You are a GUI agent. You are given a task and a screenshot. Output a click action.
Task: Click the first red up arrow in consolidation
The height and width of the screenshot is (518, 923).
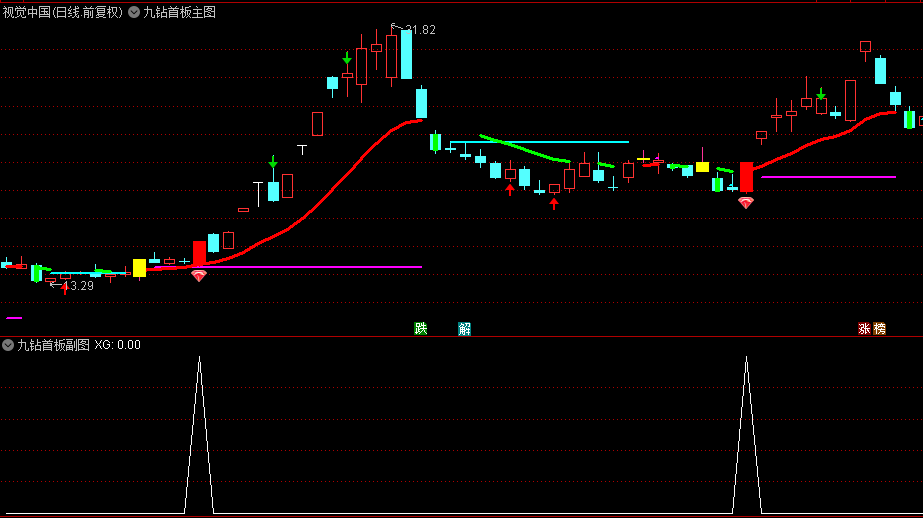point(510,190)
